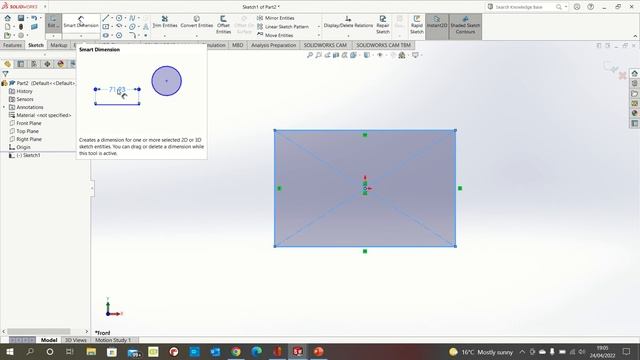Switch to Motion Study 1 tab
Screen dimensions: 640x360
pos(113,340)
